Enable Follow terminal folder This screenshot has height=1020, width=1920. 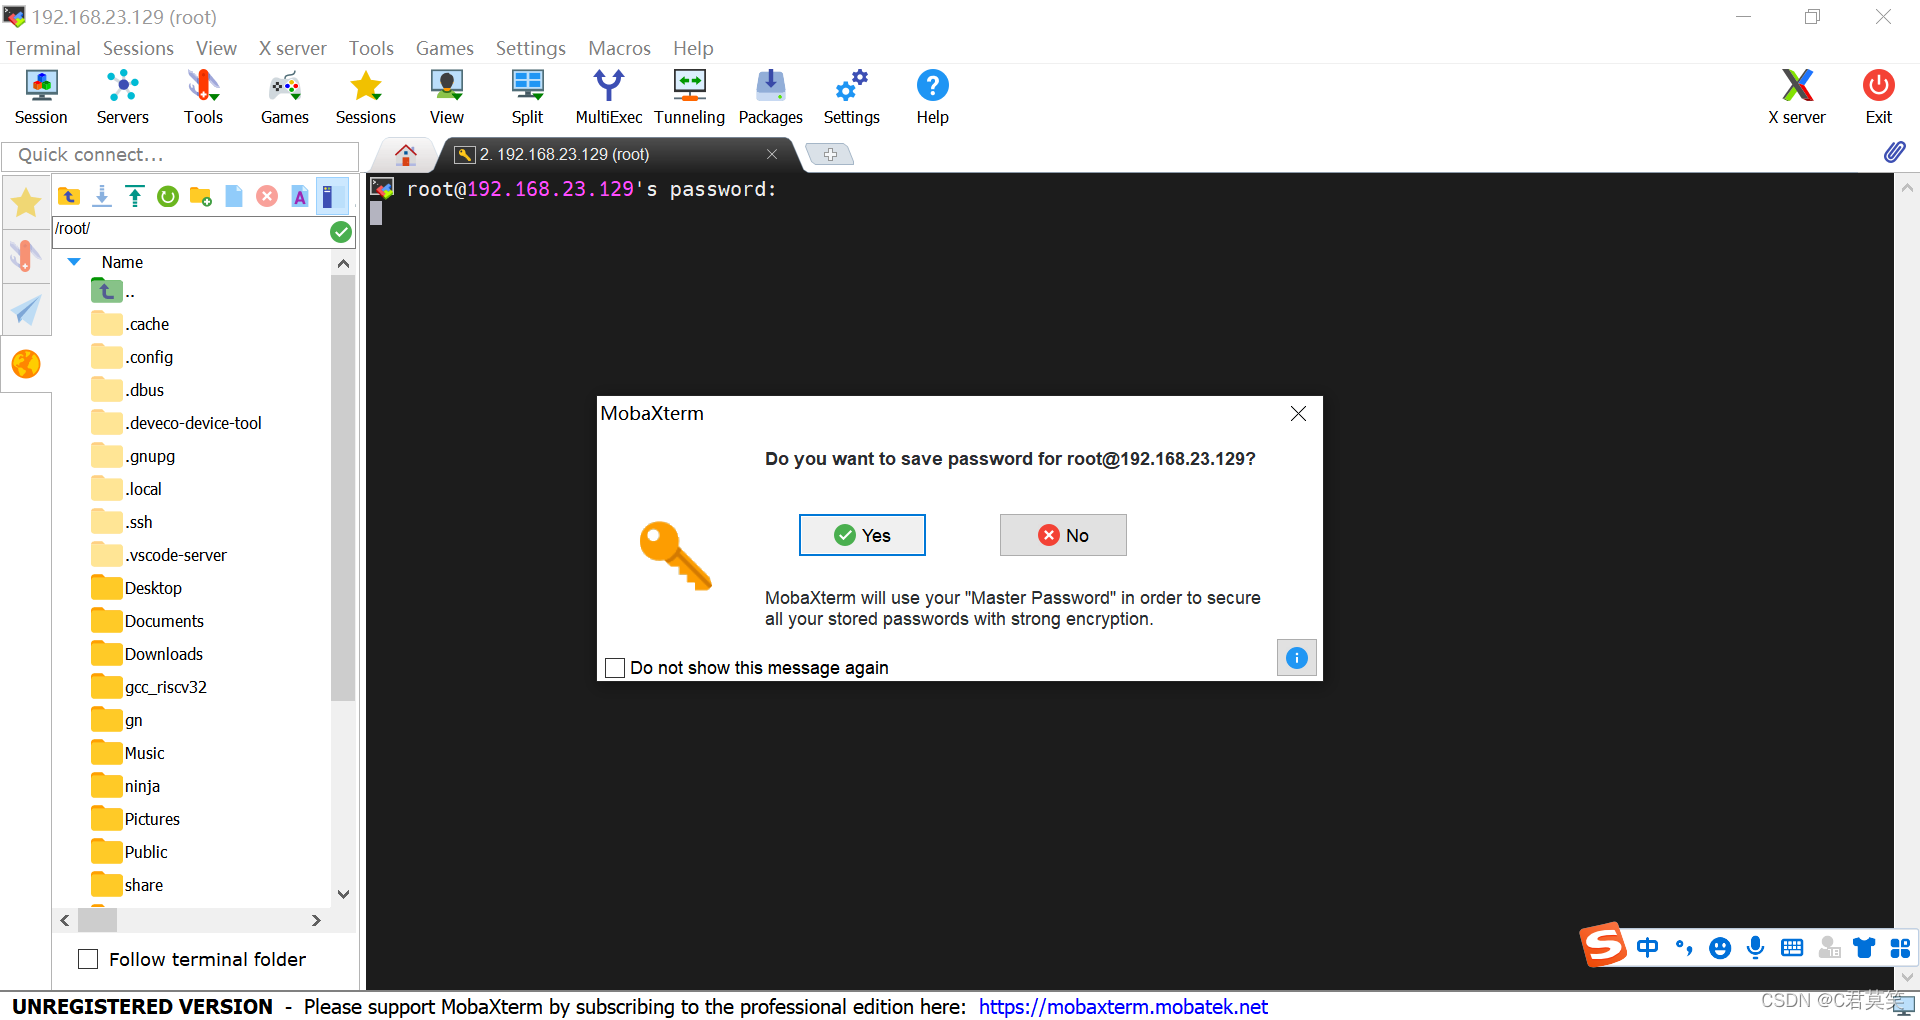pos(88,958)
